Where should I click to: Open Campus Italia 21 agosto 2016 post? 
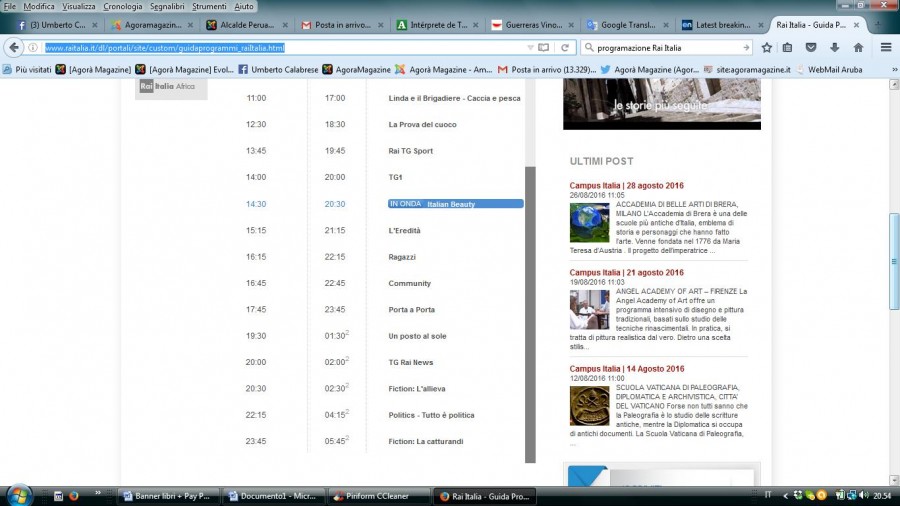(x=626, y=273)
